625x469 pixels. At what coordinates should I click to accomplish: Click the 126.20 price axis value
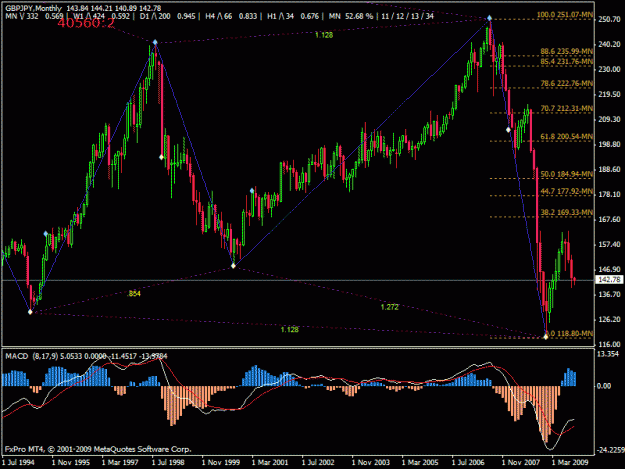(609, 319)
